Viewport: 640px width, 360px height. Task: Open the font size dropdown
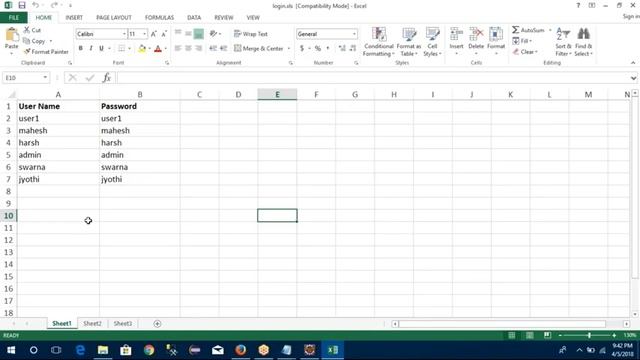pyautogui.click(x=144, y=34)
